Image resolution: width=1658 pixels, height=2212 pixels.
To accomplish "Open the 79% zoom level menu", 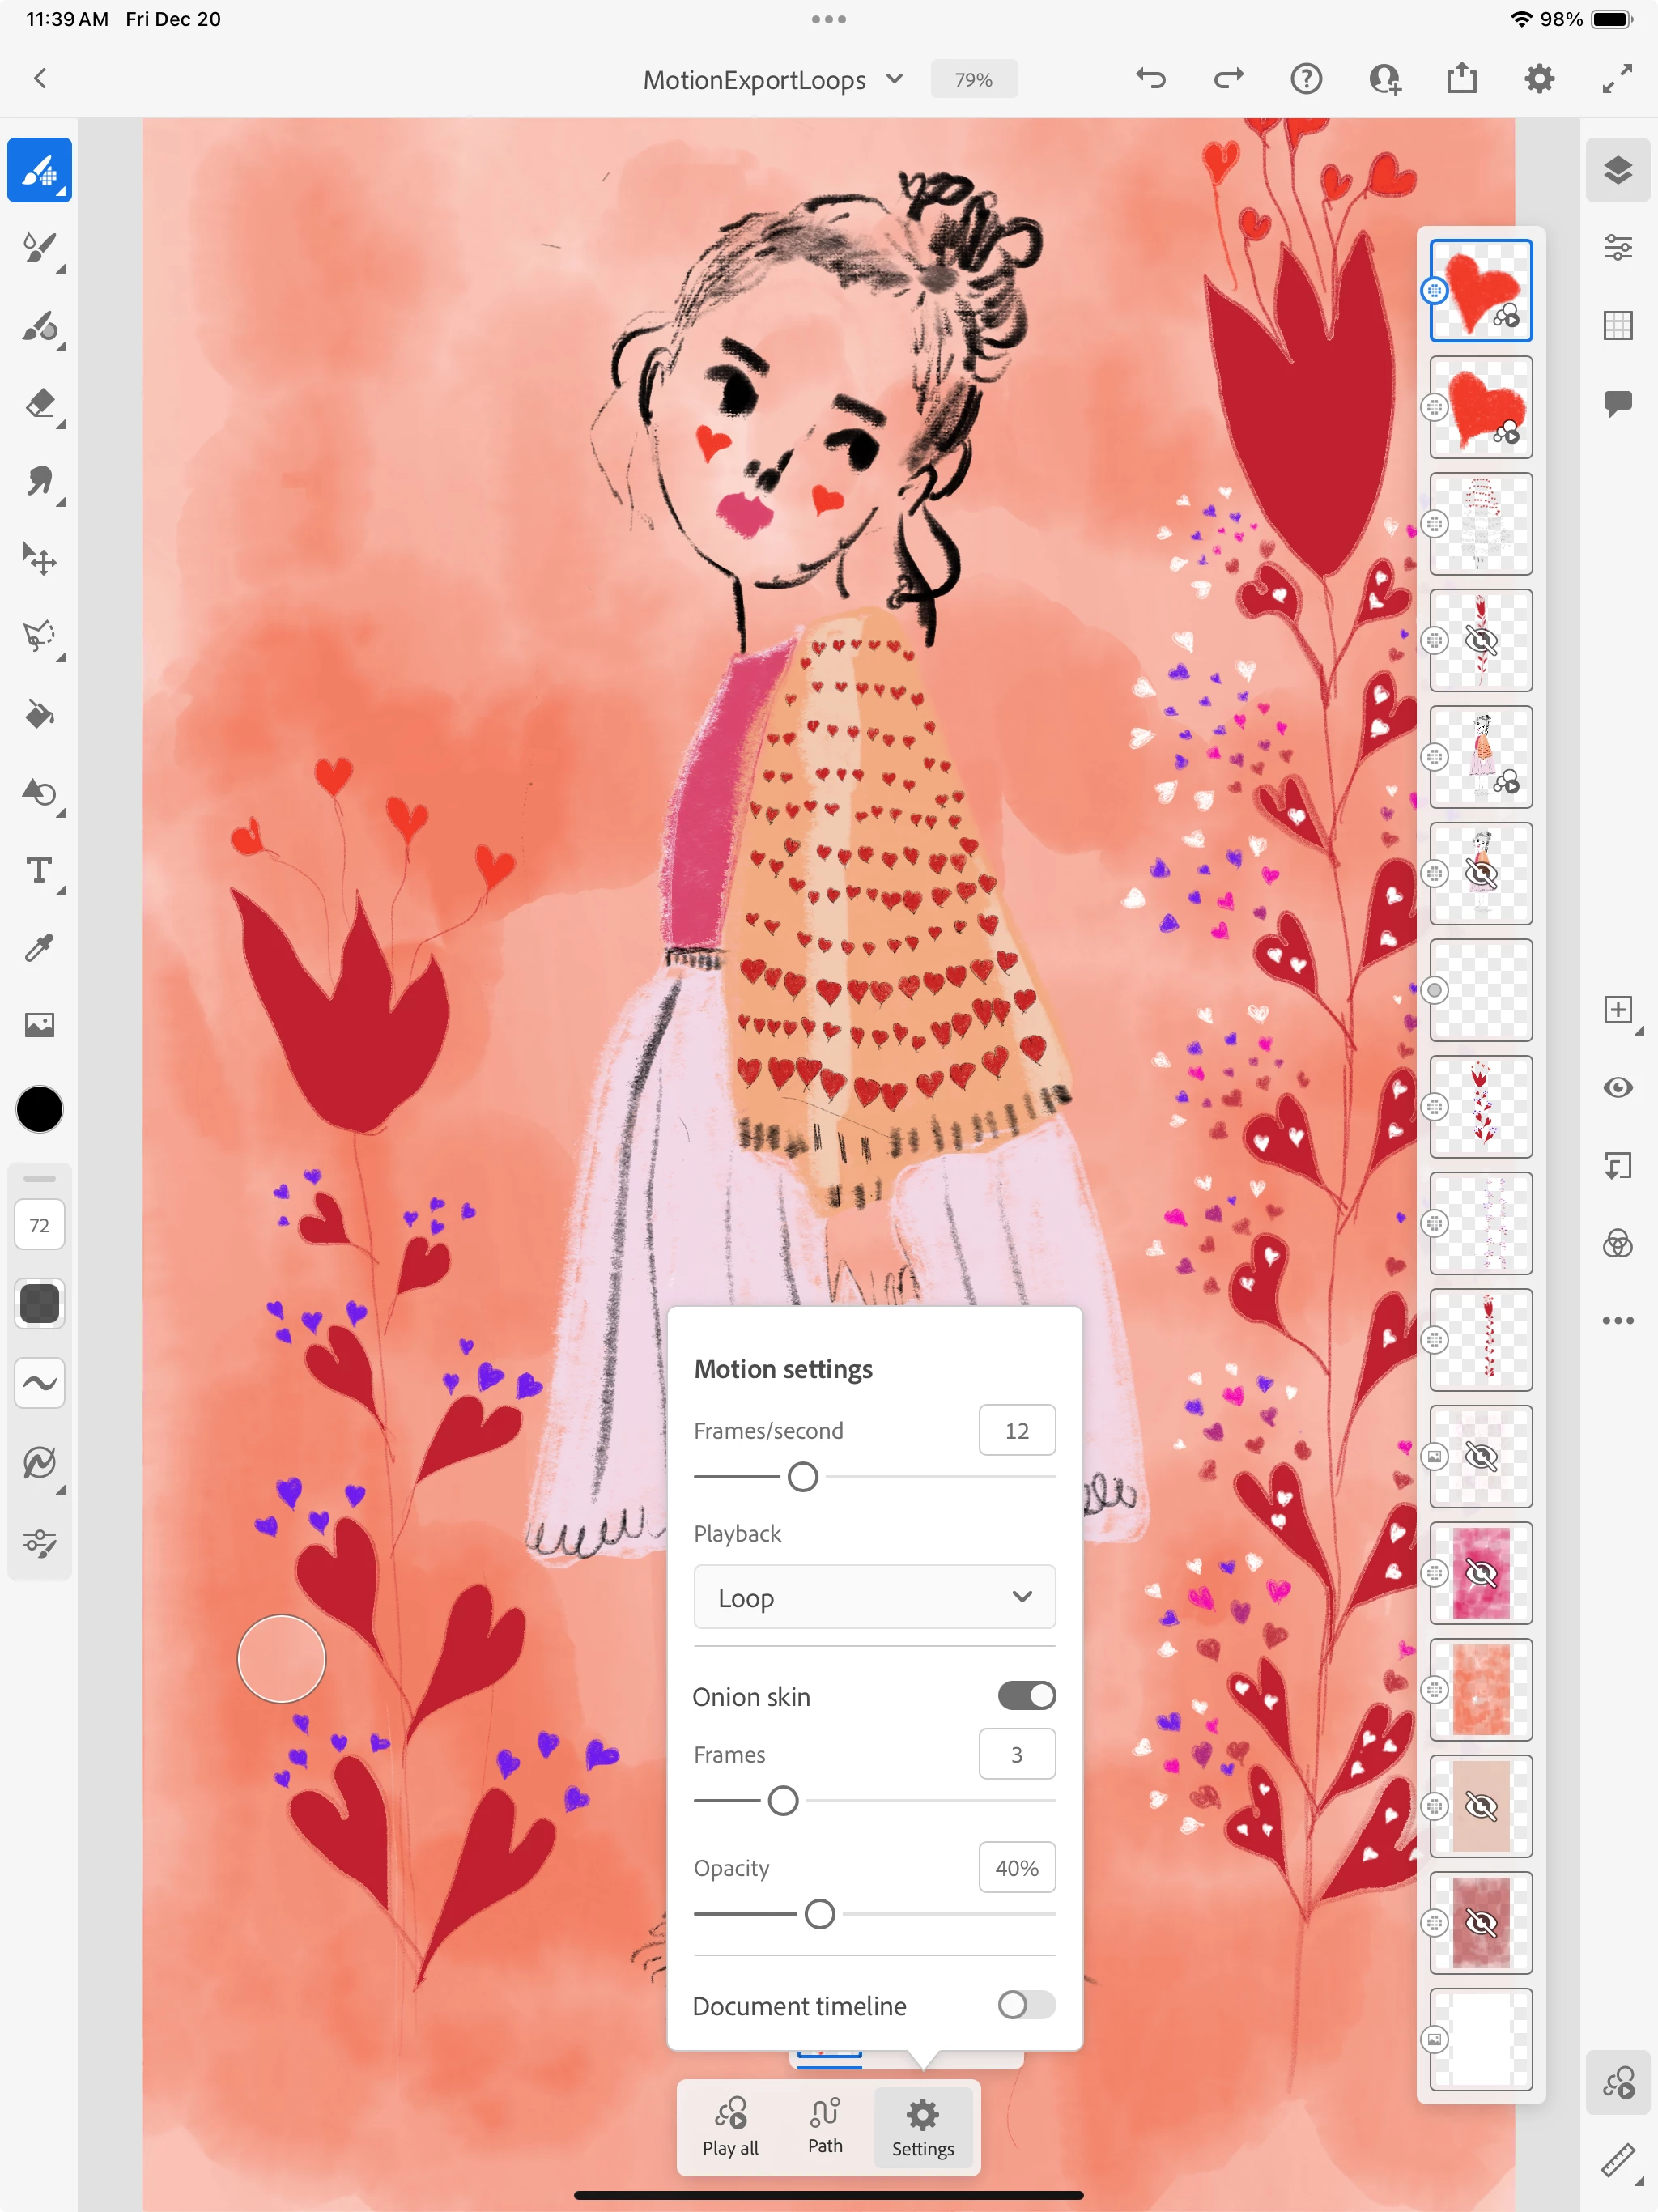I will 973,80.
